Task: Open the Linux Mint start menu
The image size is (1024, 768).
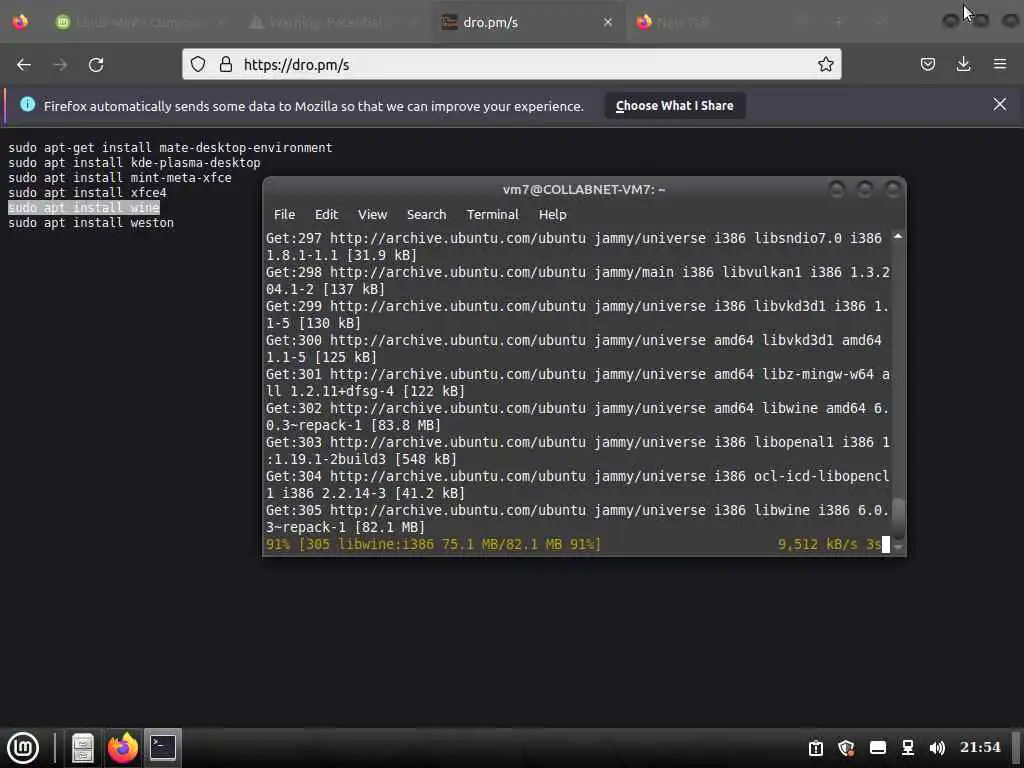Action: [x=23, y=748]
